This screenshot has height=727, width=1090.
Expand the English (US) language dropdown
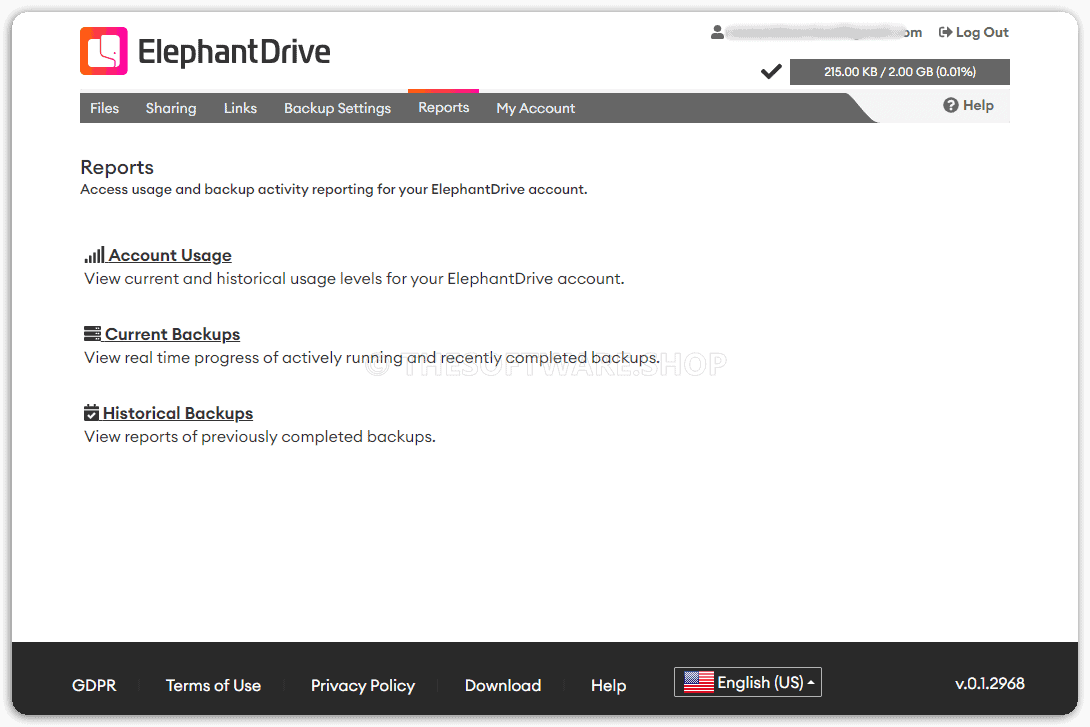[748, 682]
